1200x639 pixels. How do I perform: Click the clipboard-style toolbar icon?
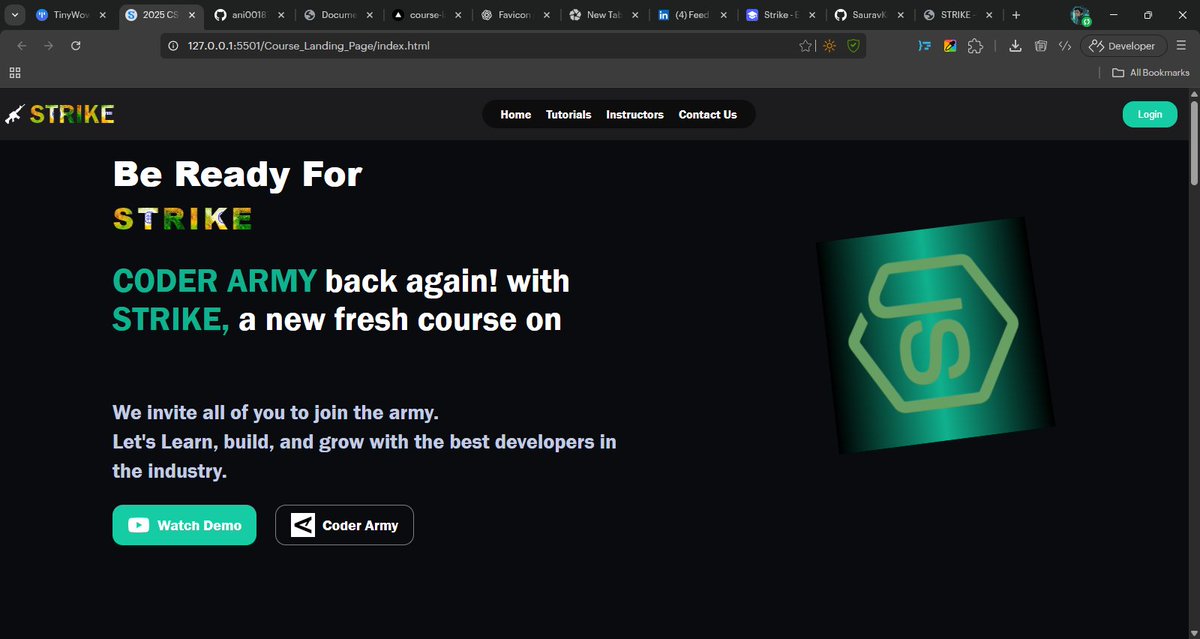[x=1041, y=46]
